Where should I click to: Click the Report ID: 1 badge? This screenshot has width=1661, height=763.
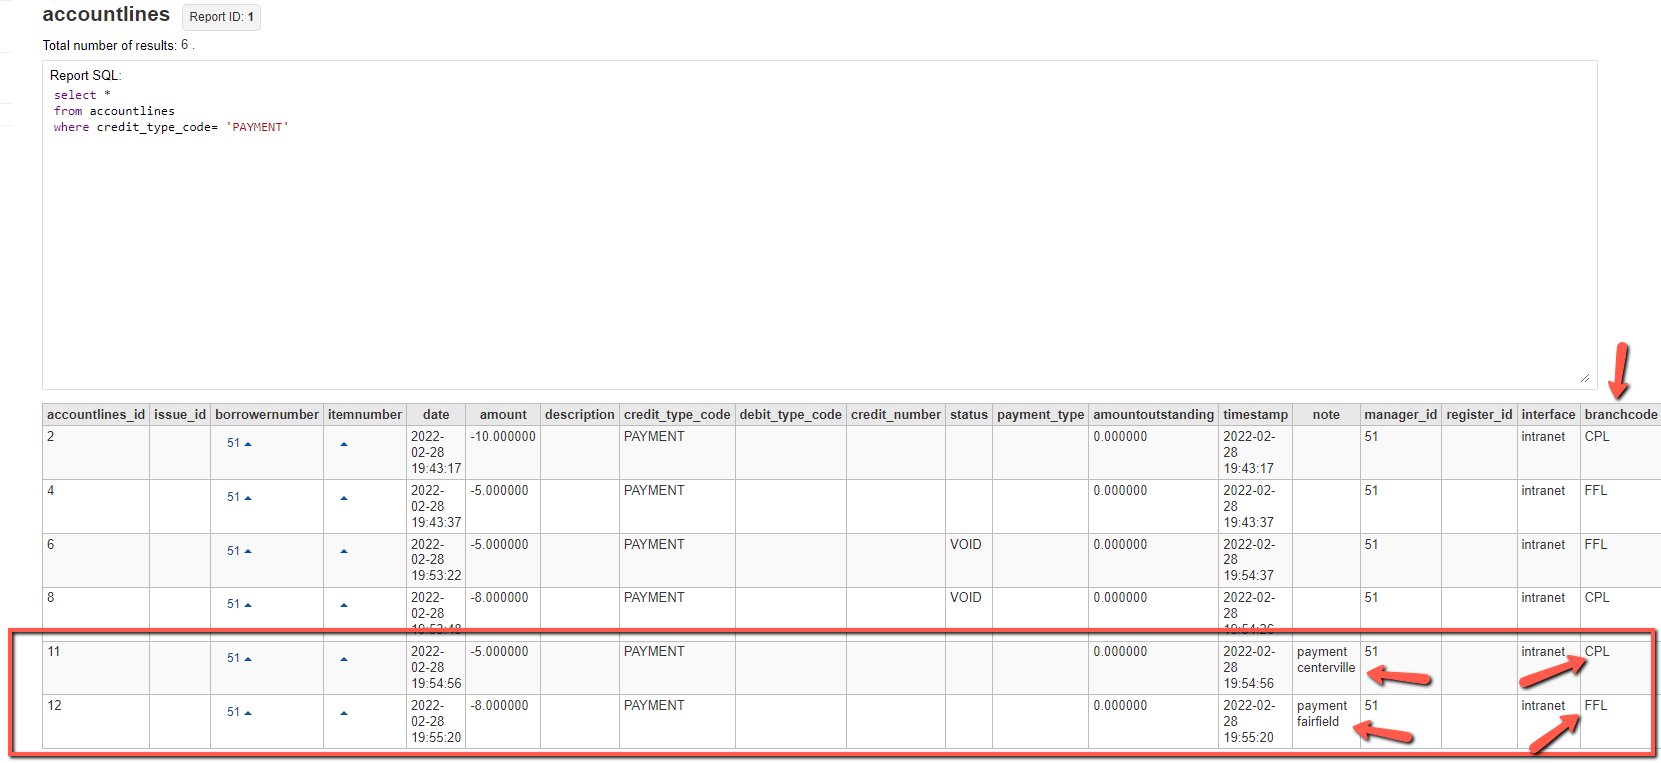click(221, 17)
